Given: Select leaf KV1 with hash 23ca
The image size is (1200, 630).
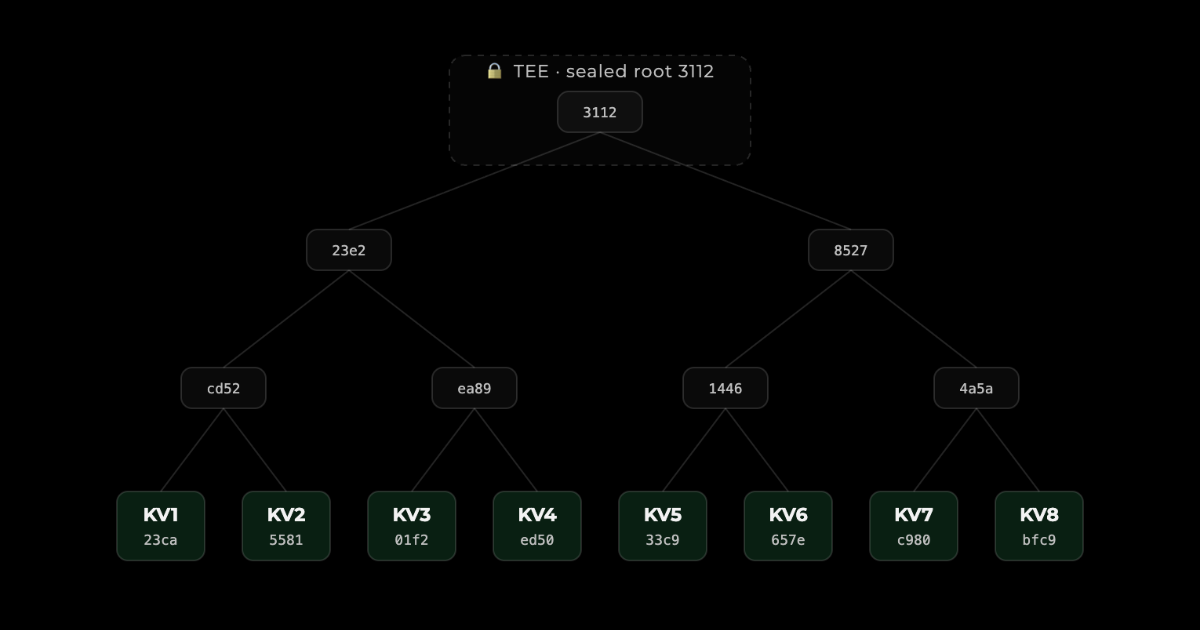Looking at the screenshot, I should (161, 526).
